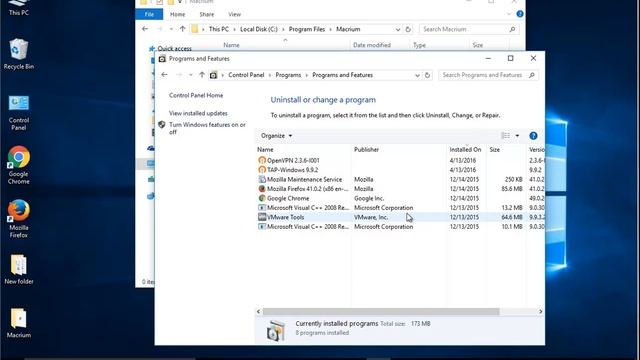
Task: Click the right scroll arrow of programs list
Action: coord(540,311)
